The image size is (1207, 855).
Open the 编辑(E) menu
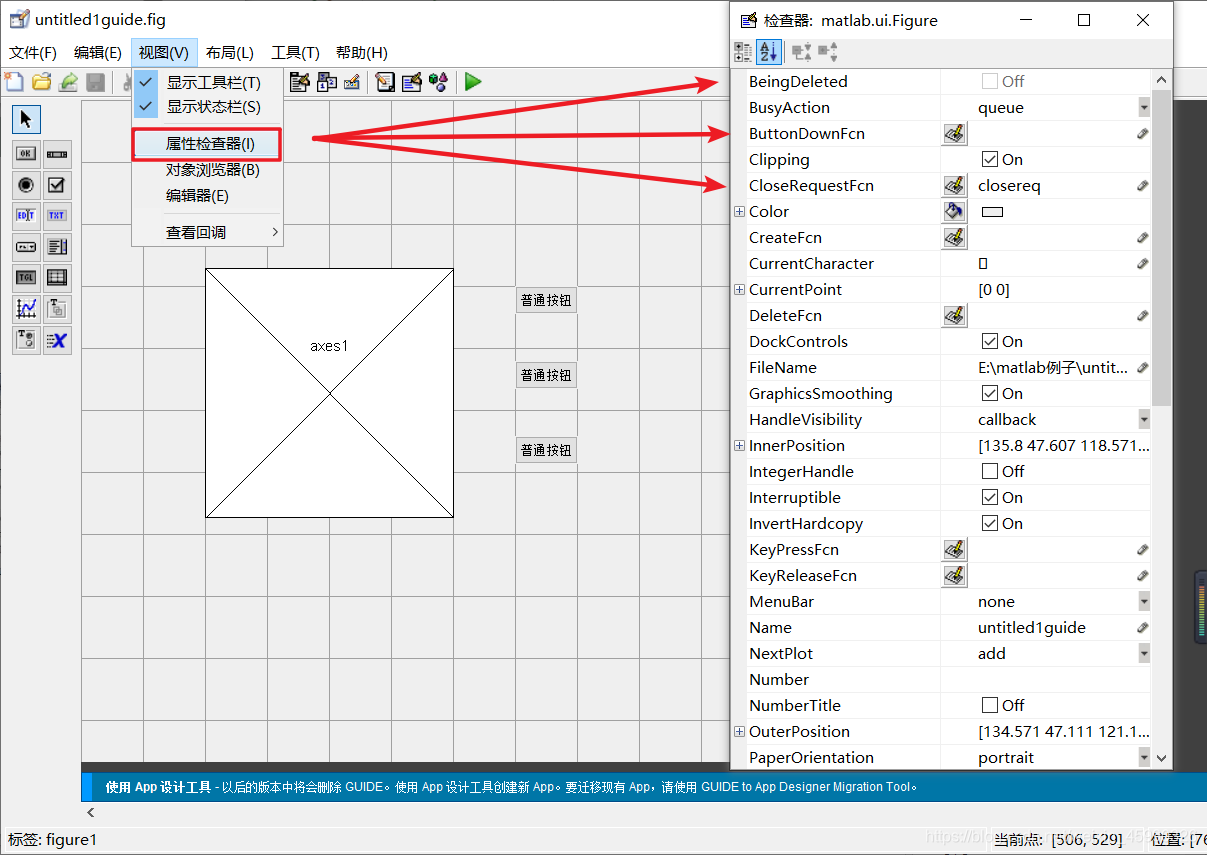coord(98,53)
